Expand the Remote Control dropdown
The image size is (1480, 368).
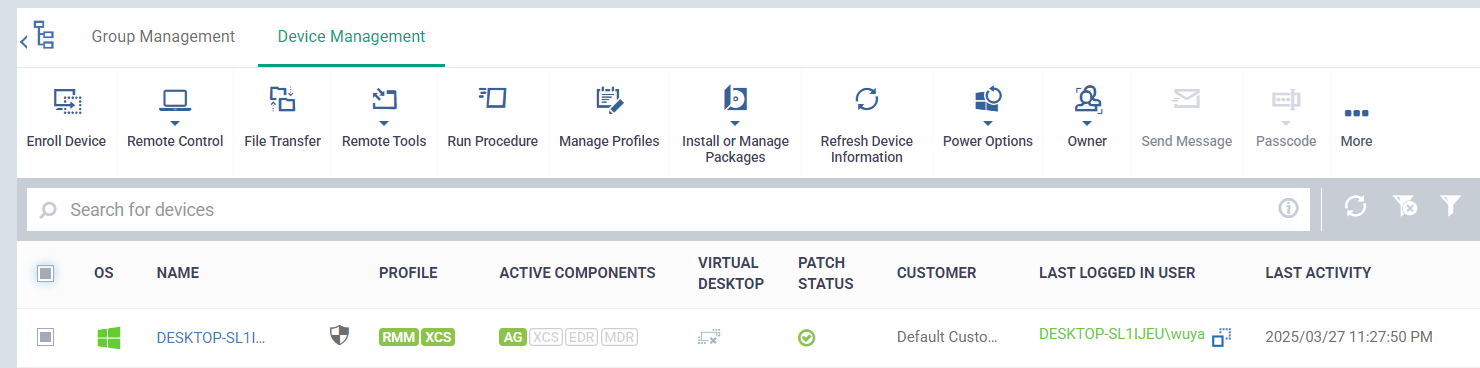175,118
